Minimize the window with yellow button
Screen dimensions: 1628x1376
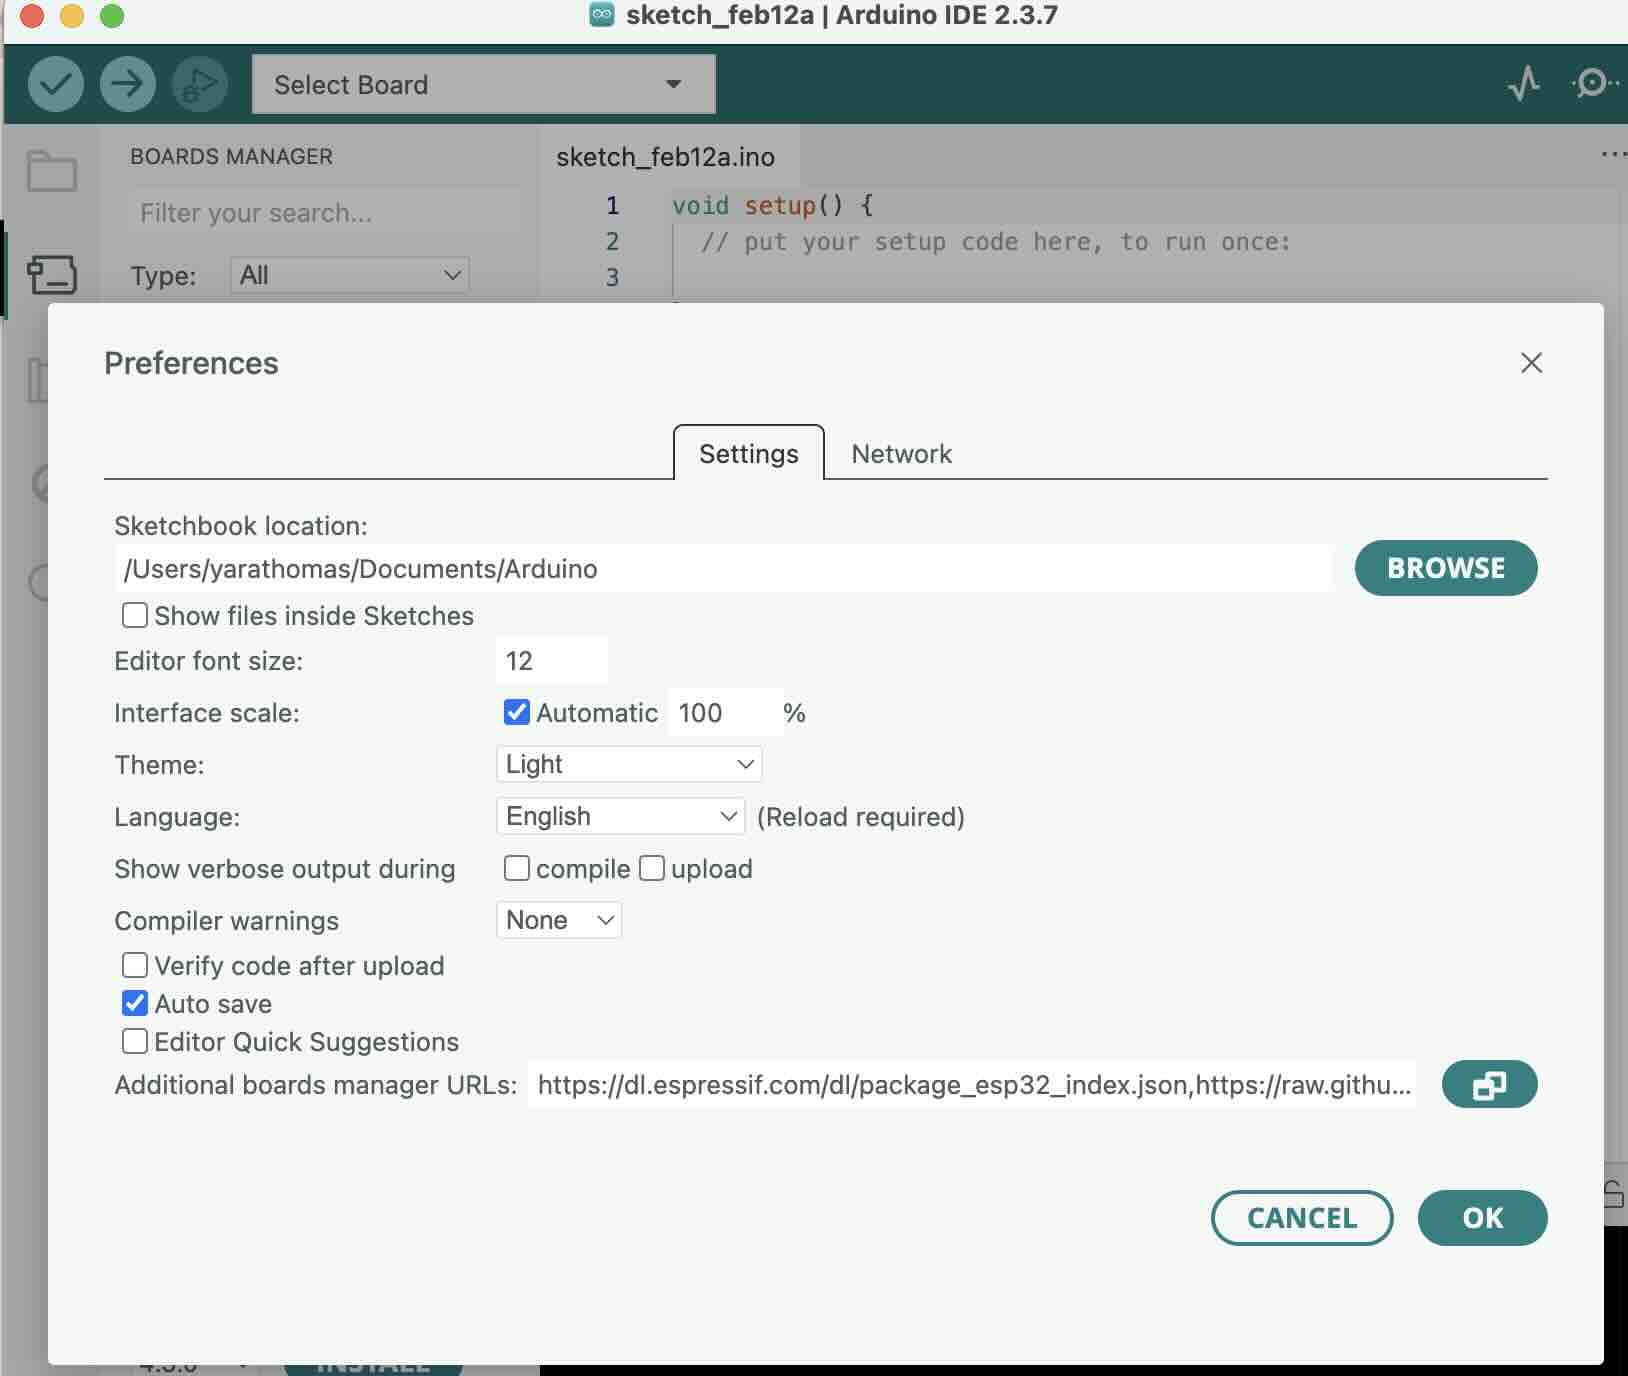coord(72,15)
